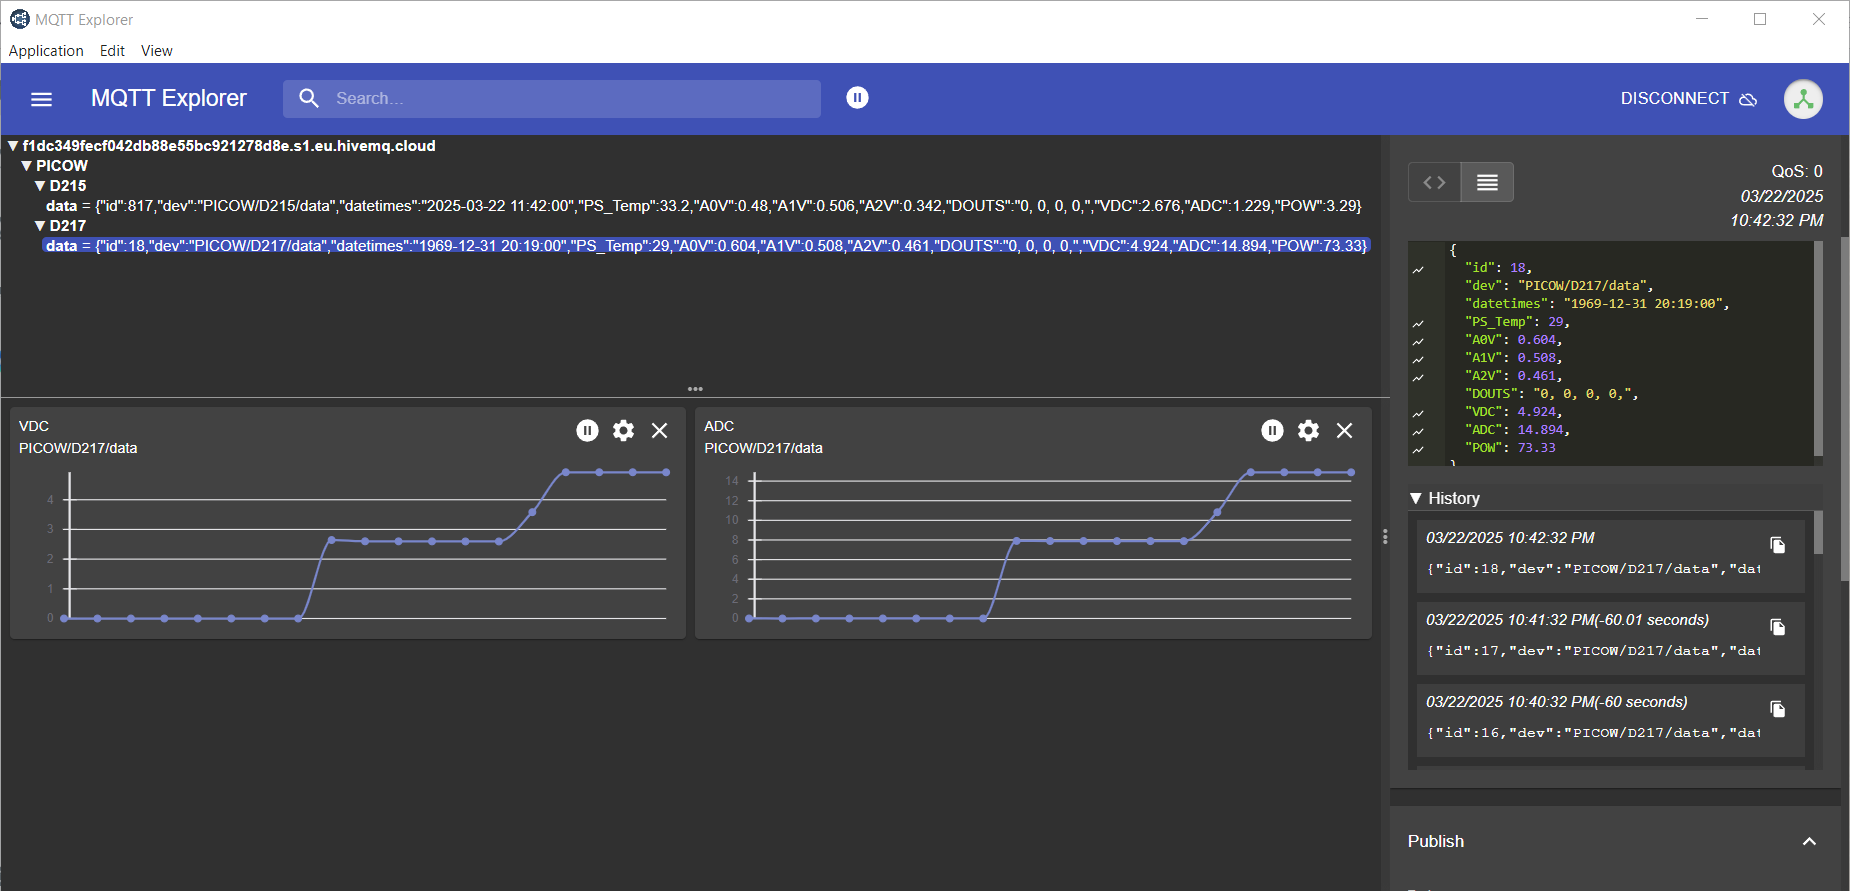Close the ADC chart panel
Image resolution: width=1850 pixels, height=891 pixels.
tap(1344, 430)
